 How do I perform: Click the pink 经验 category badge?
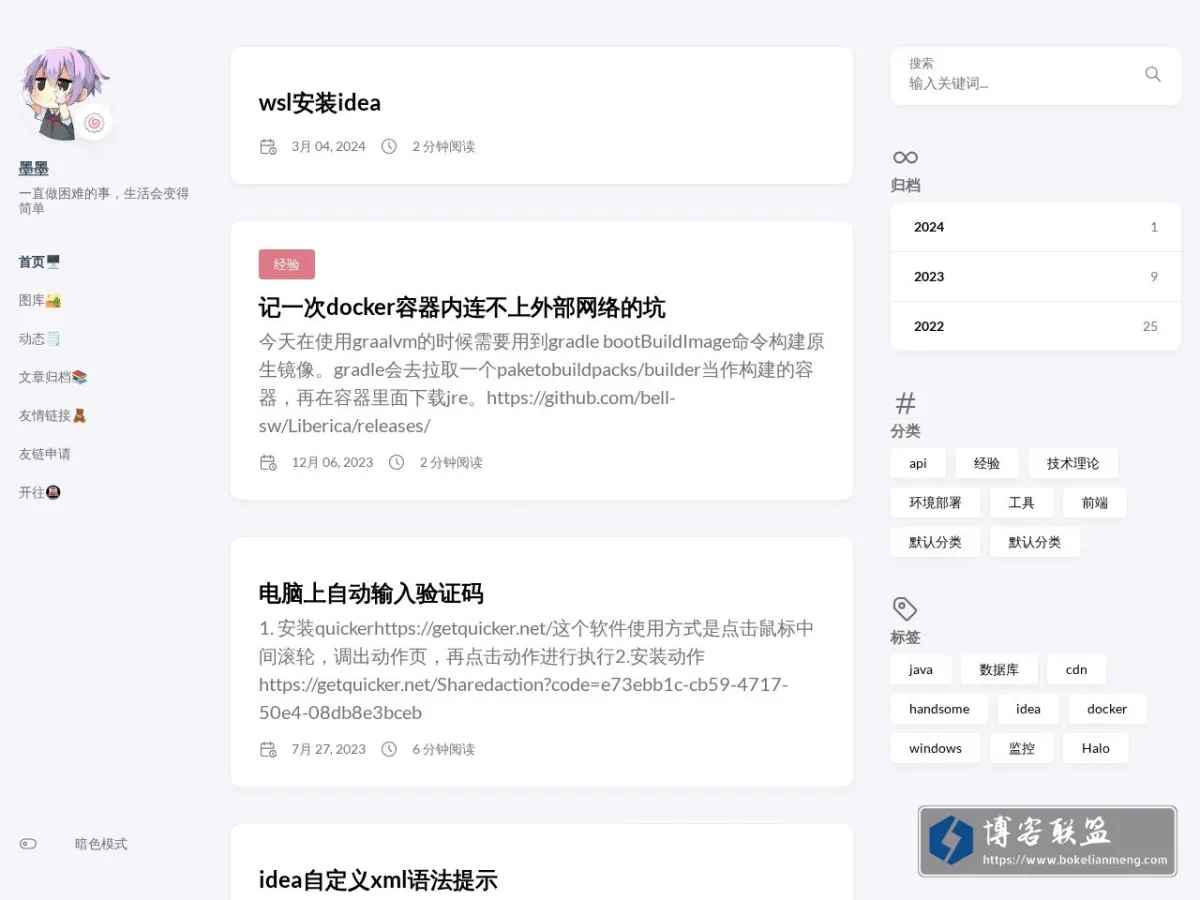tap(287, 264)
